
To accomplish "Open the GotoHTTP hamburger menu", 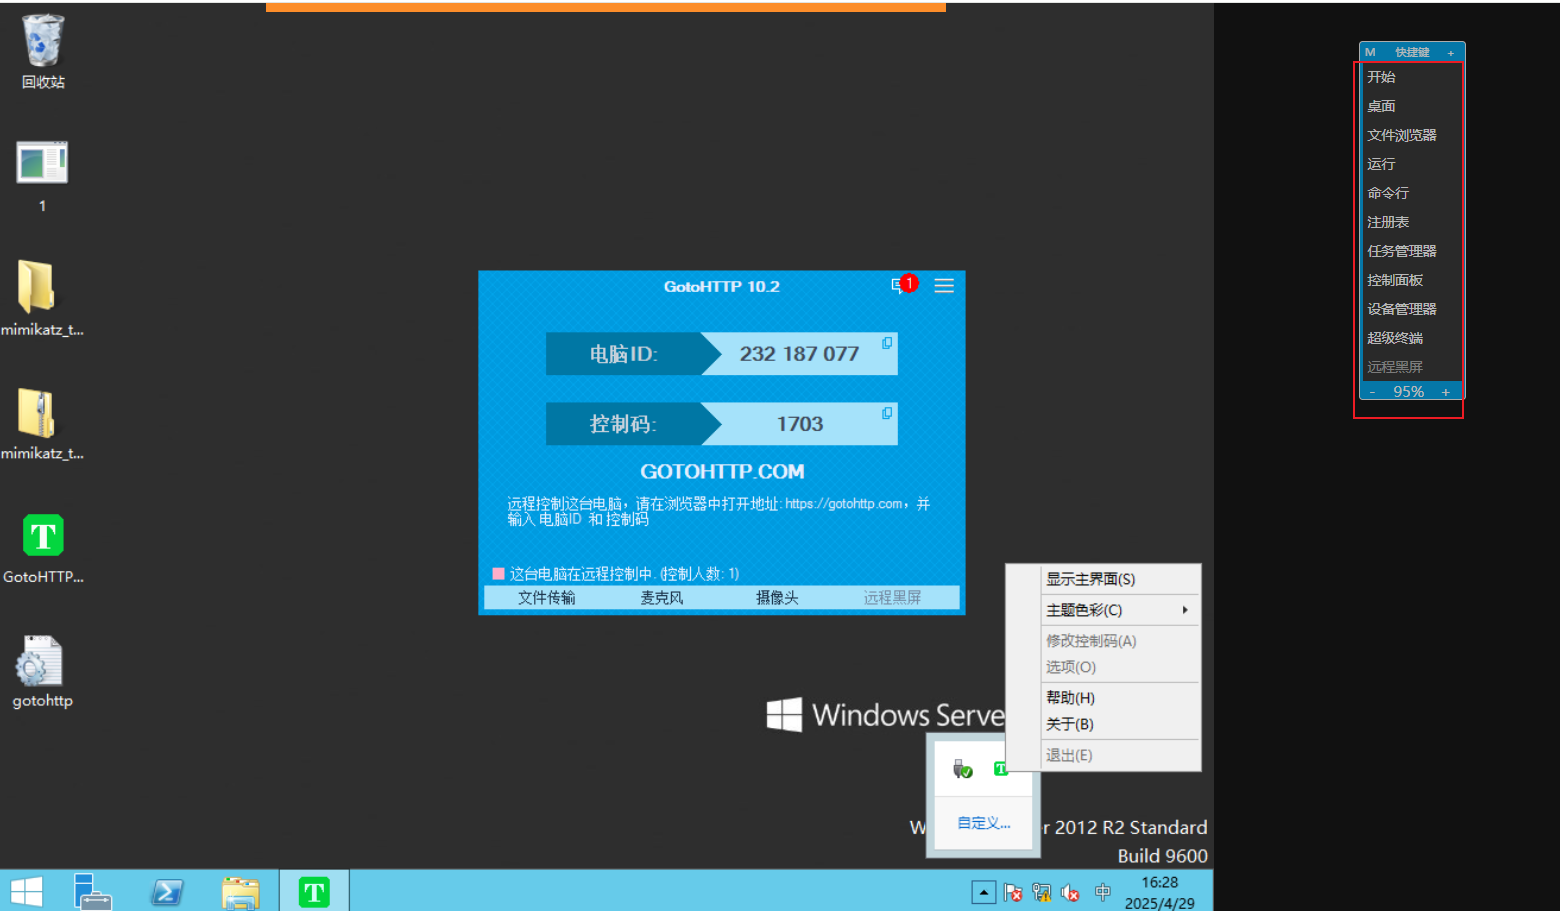I will coord(943,286).
